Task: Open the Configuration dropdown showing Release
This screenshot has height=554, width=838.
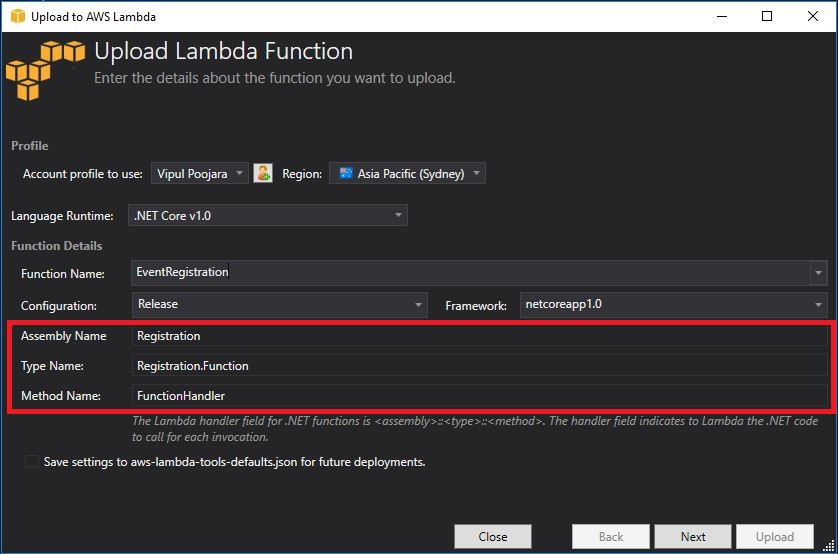Action: tap(280, 305)
